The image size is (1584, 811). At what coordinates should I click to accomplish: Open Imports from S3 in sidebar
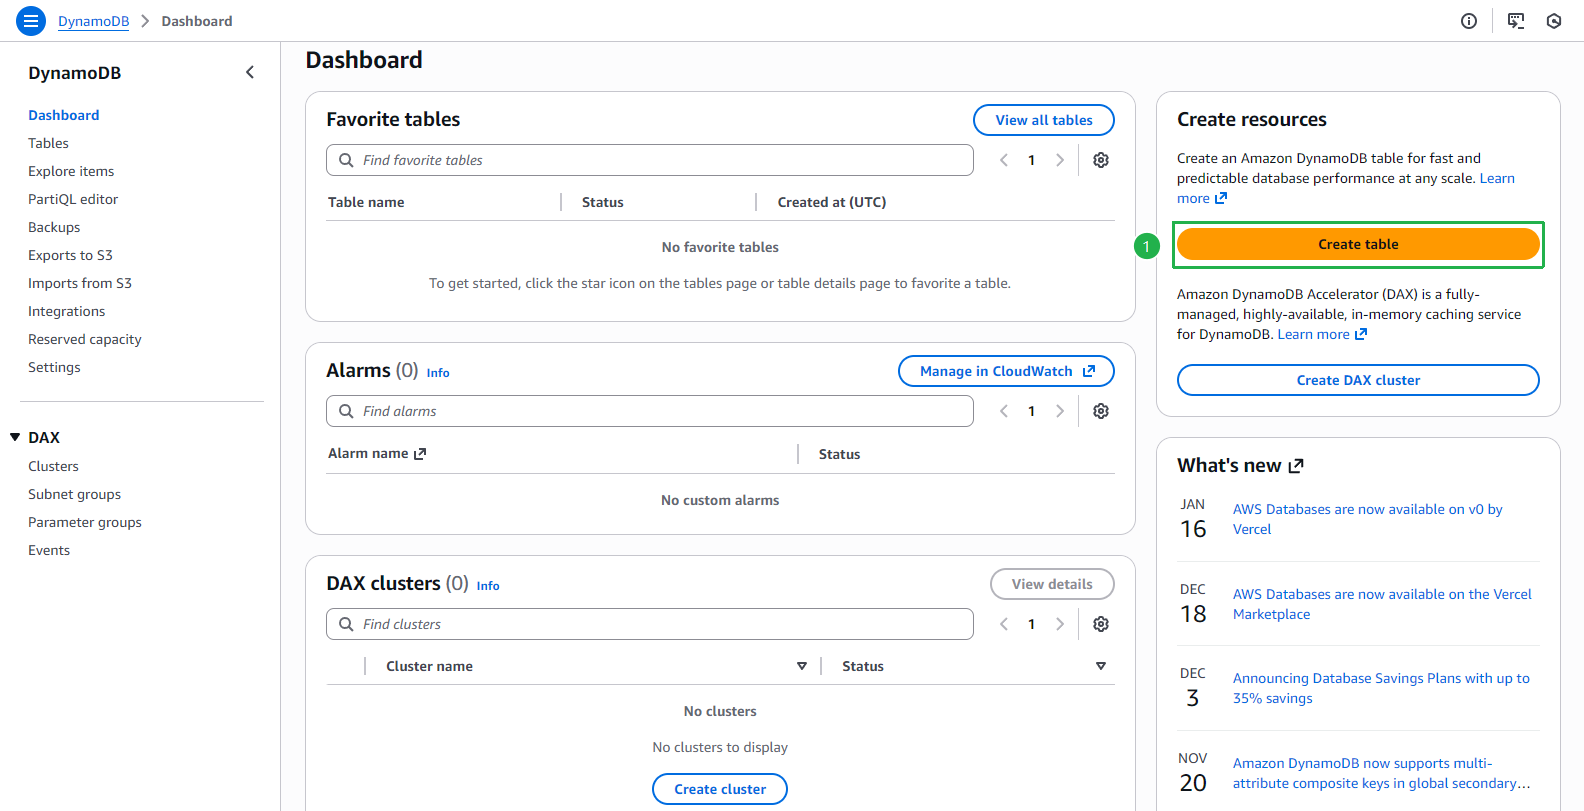tap(80, 283)
